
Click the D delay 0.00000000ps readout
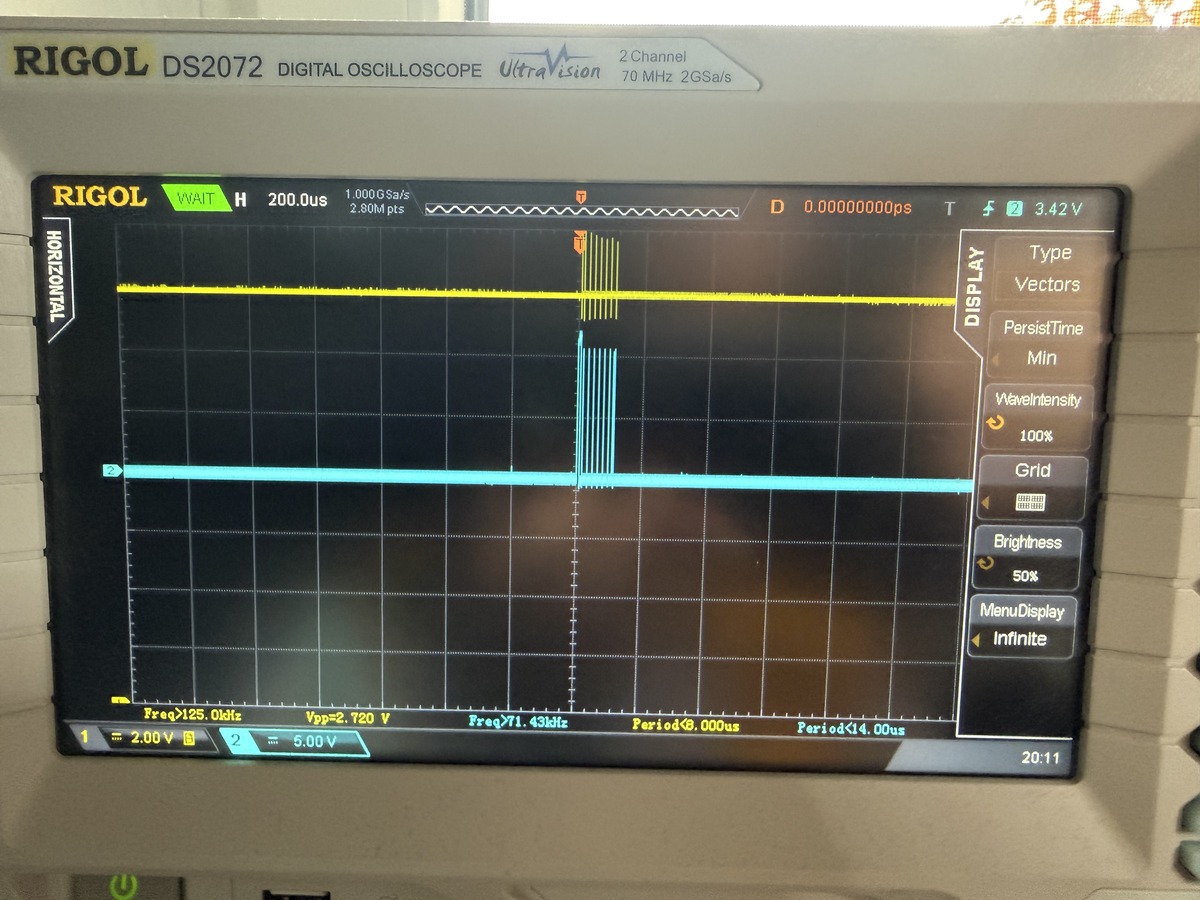[x=840, y=207]
